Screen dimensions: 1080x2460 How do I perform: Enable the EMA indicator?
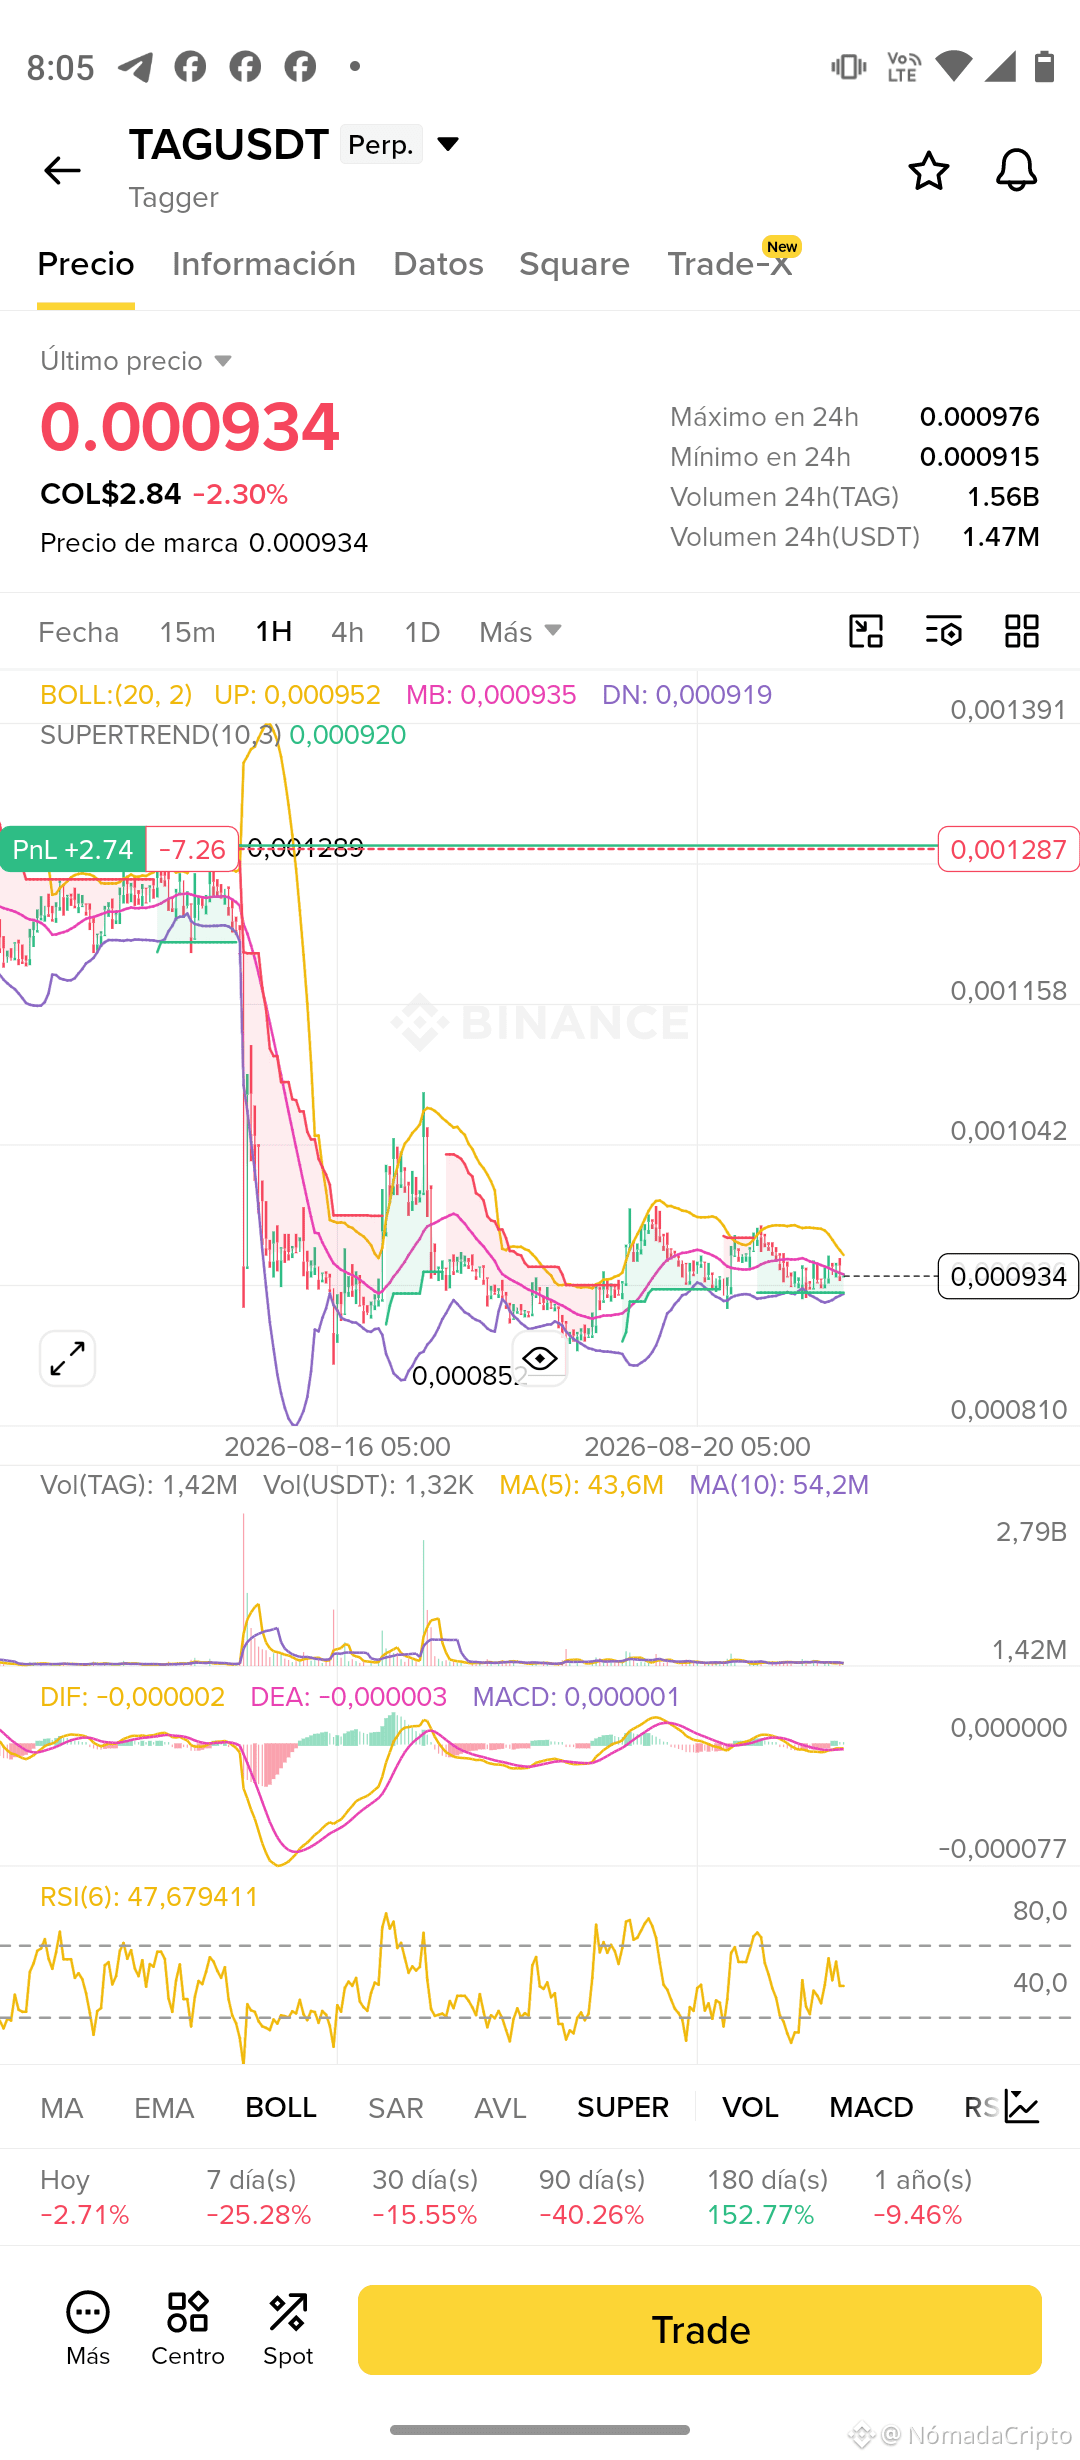coord(164,2108)
